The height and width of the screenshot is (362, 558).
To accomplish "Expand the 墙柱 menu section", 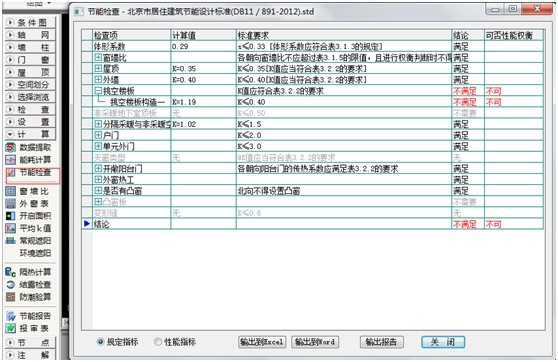I will click(30, 47).
